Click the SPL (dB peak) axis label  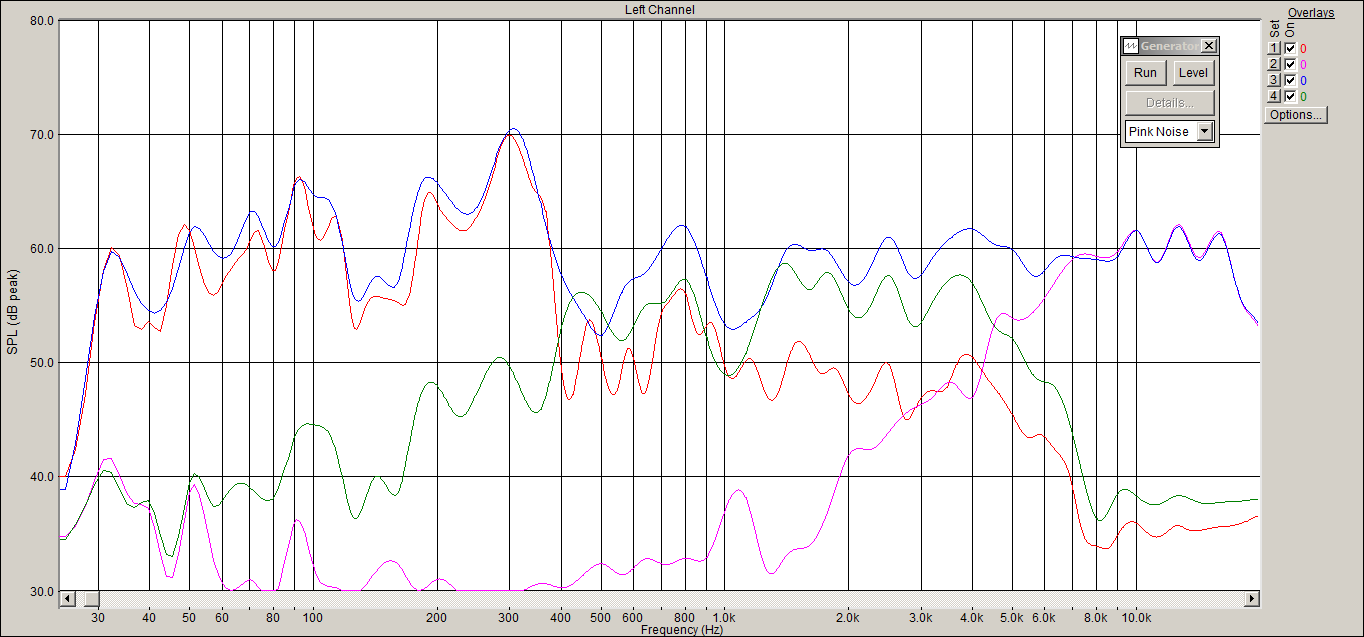(x=13, y=311)
